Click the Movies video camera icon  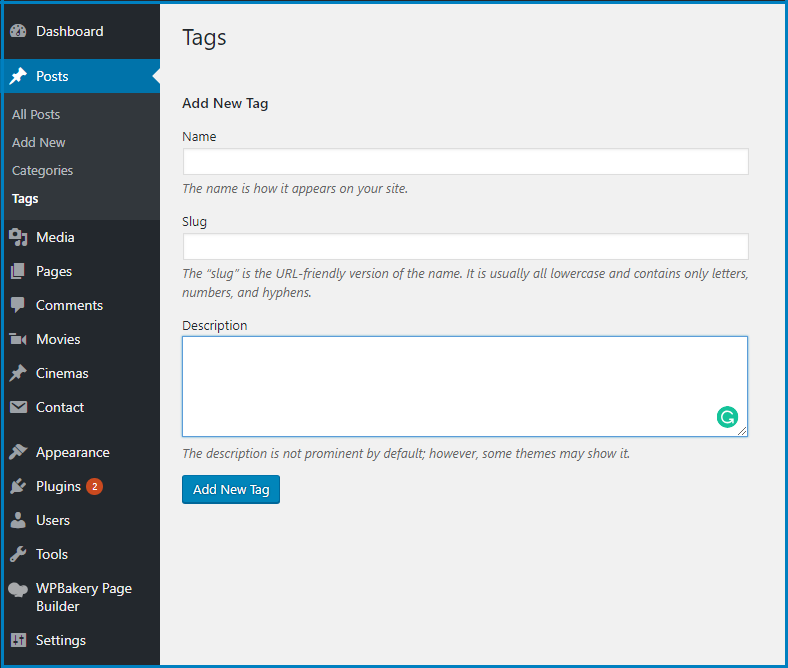point(18,339)
